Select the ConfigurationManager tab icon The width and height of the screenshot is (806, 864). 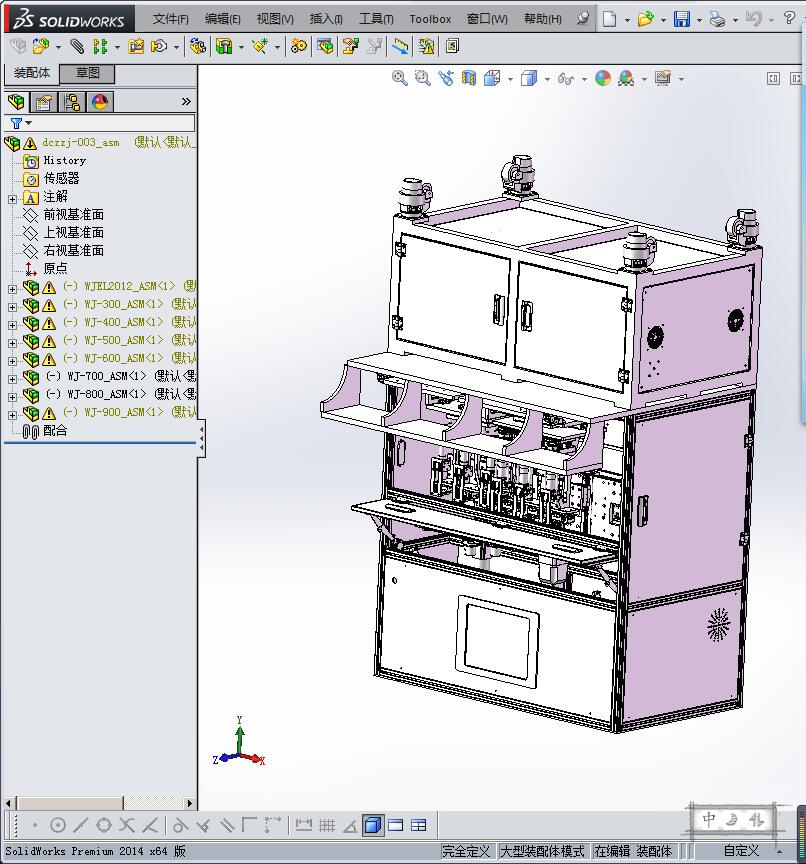[x=72, y=102]
